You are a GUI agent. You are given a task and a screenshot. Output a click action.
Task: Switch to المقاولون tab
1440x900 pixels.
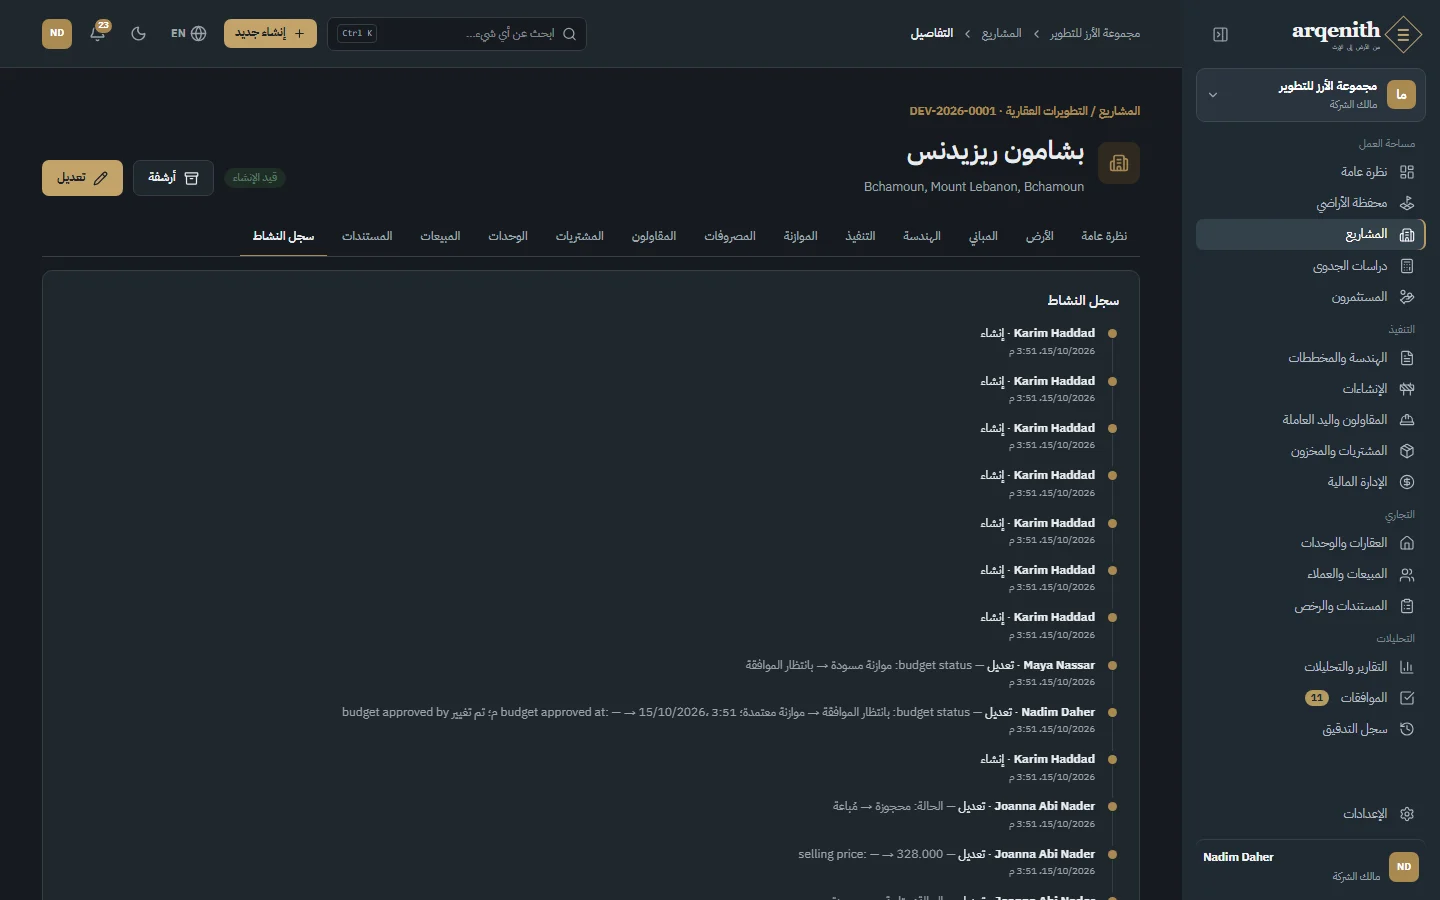coord(654,236)
